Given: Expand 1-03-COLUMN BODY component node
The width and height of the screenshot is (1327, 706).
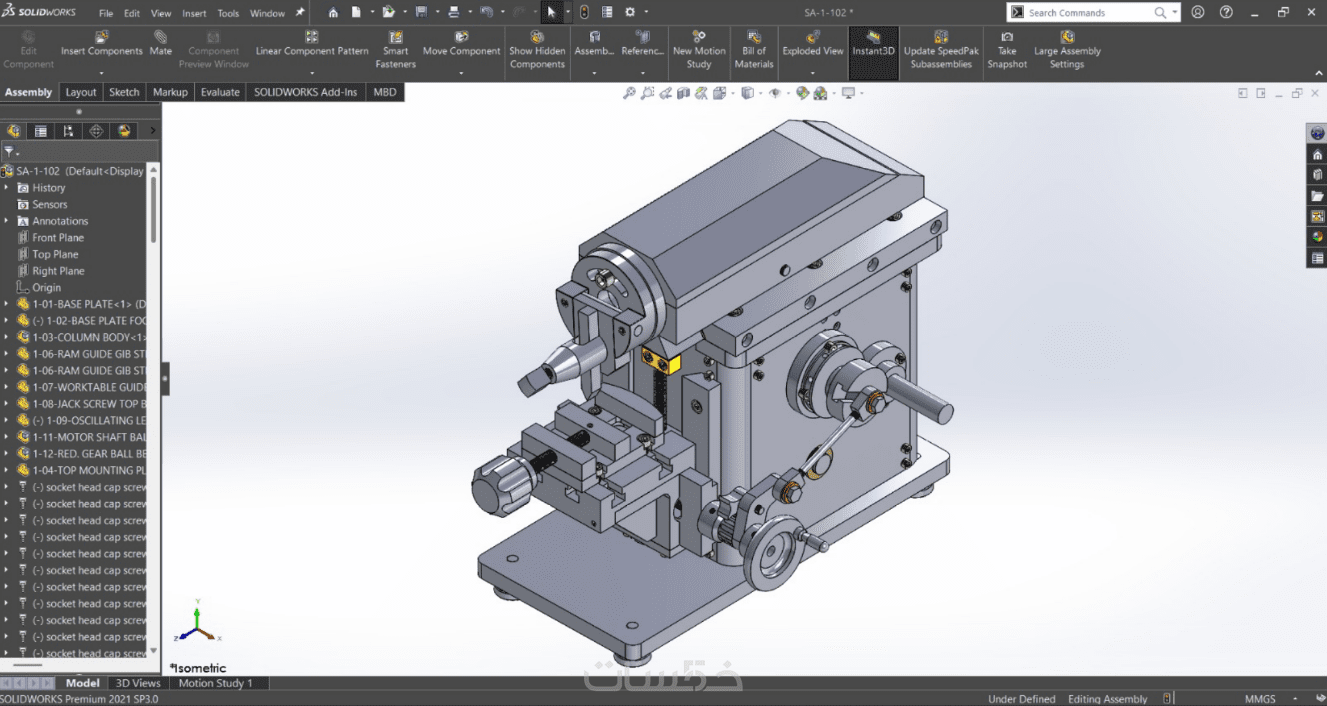Looking at the screenshot, I should coord(7,337).
